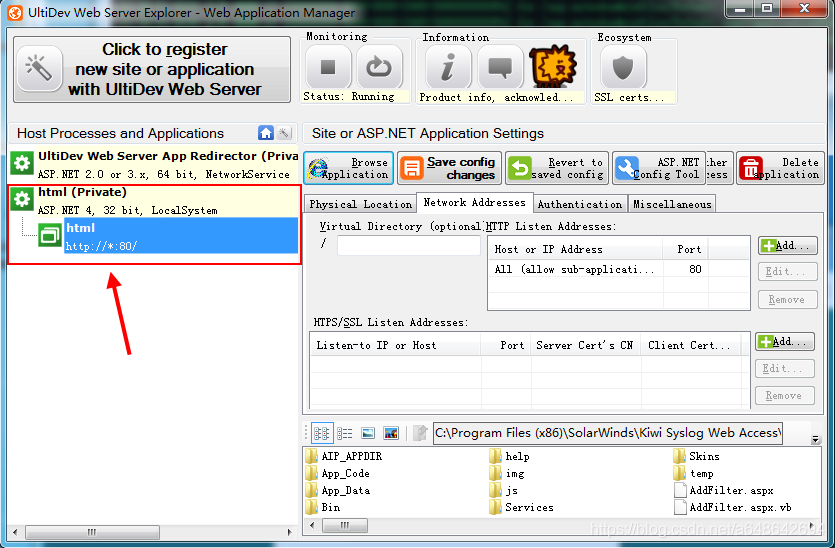
Task: Switch to the Network Addresses tab
Action: tap(474, 202)
